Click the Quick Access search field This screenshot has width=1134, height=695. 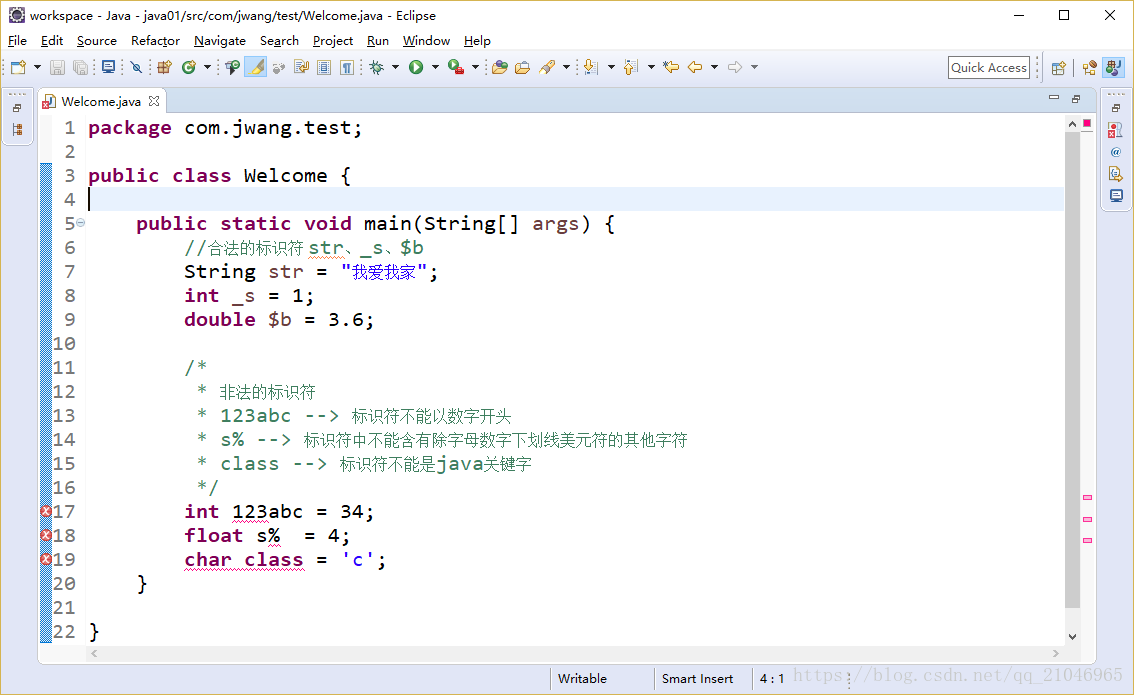[989, 67]
